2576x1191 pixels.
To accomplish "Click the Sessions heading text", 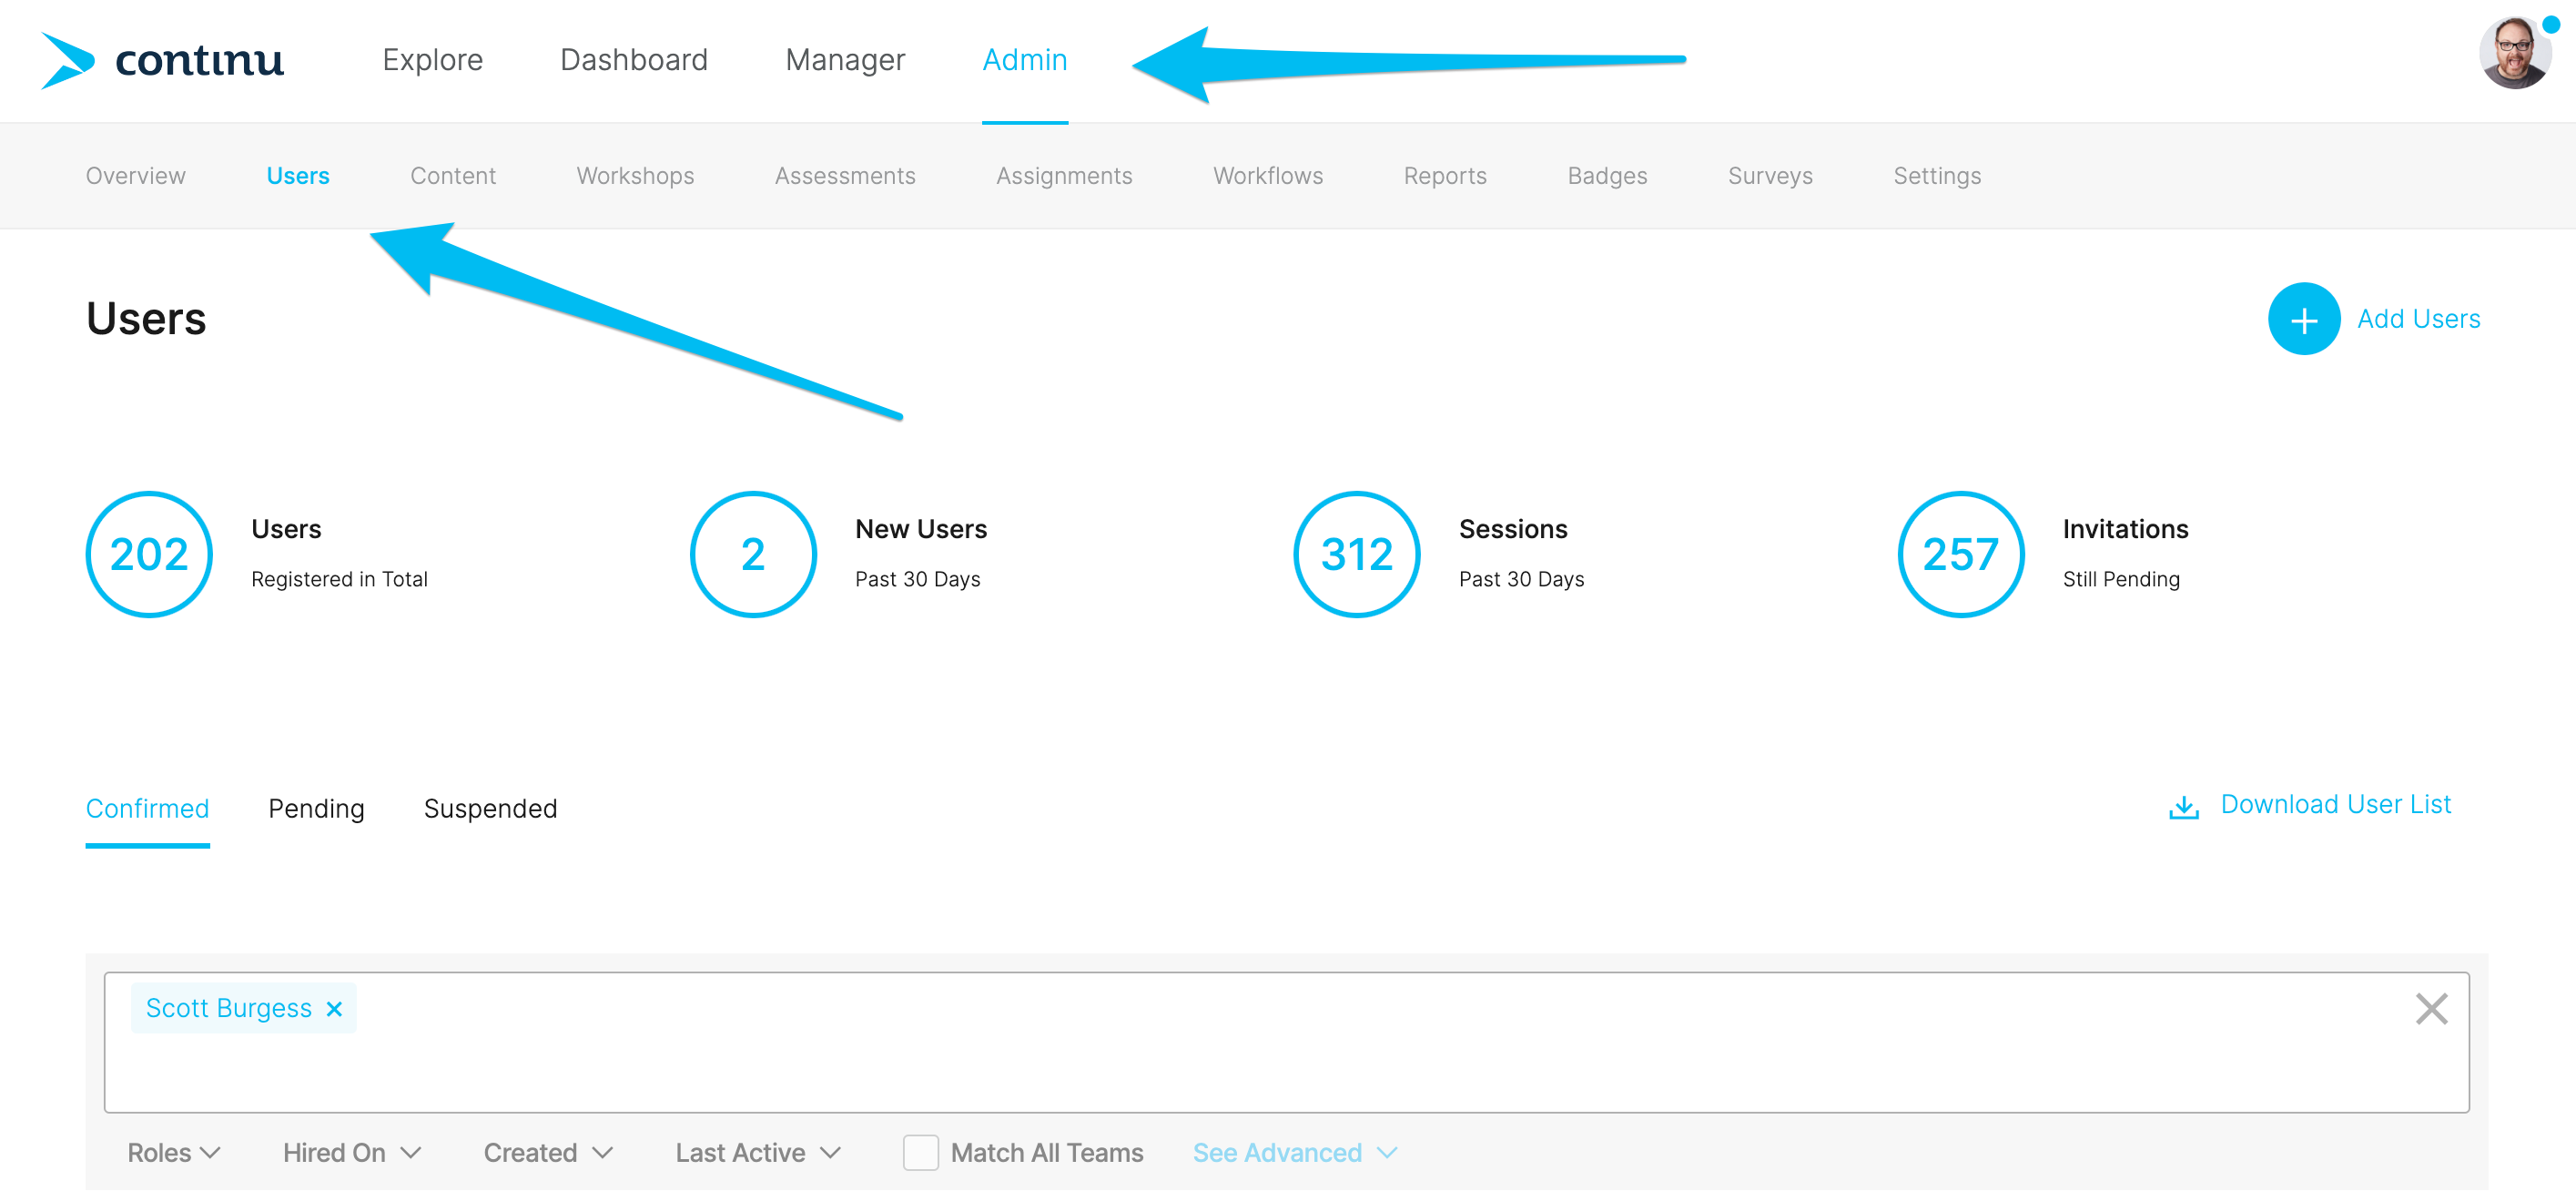I will (1513, 530).
